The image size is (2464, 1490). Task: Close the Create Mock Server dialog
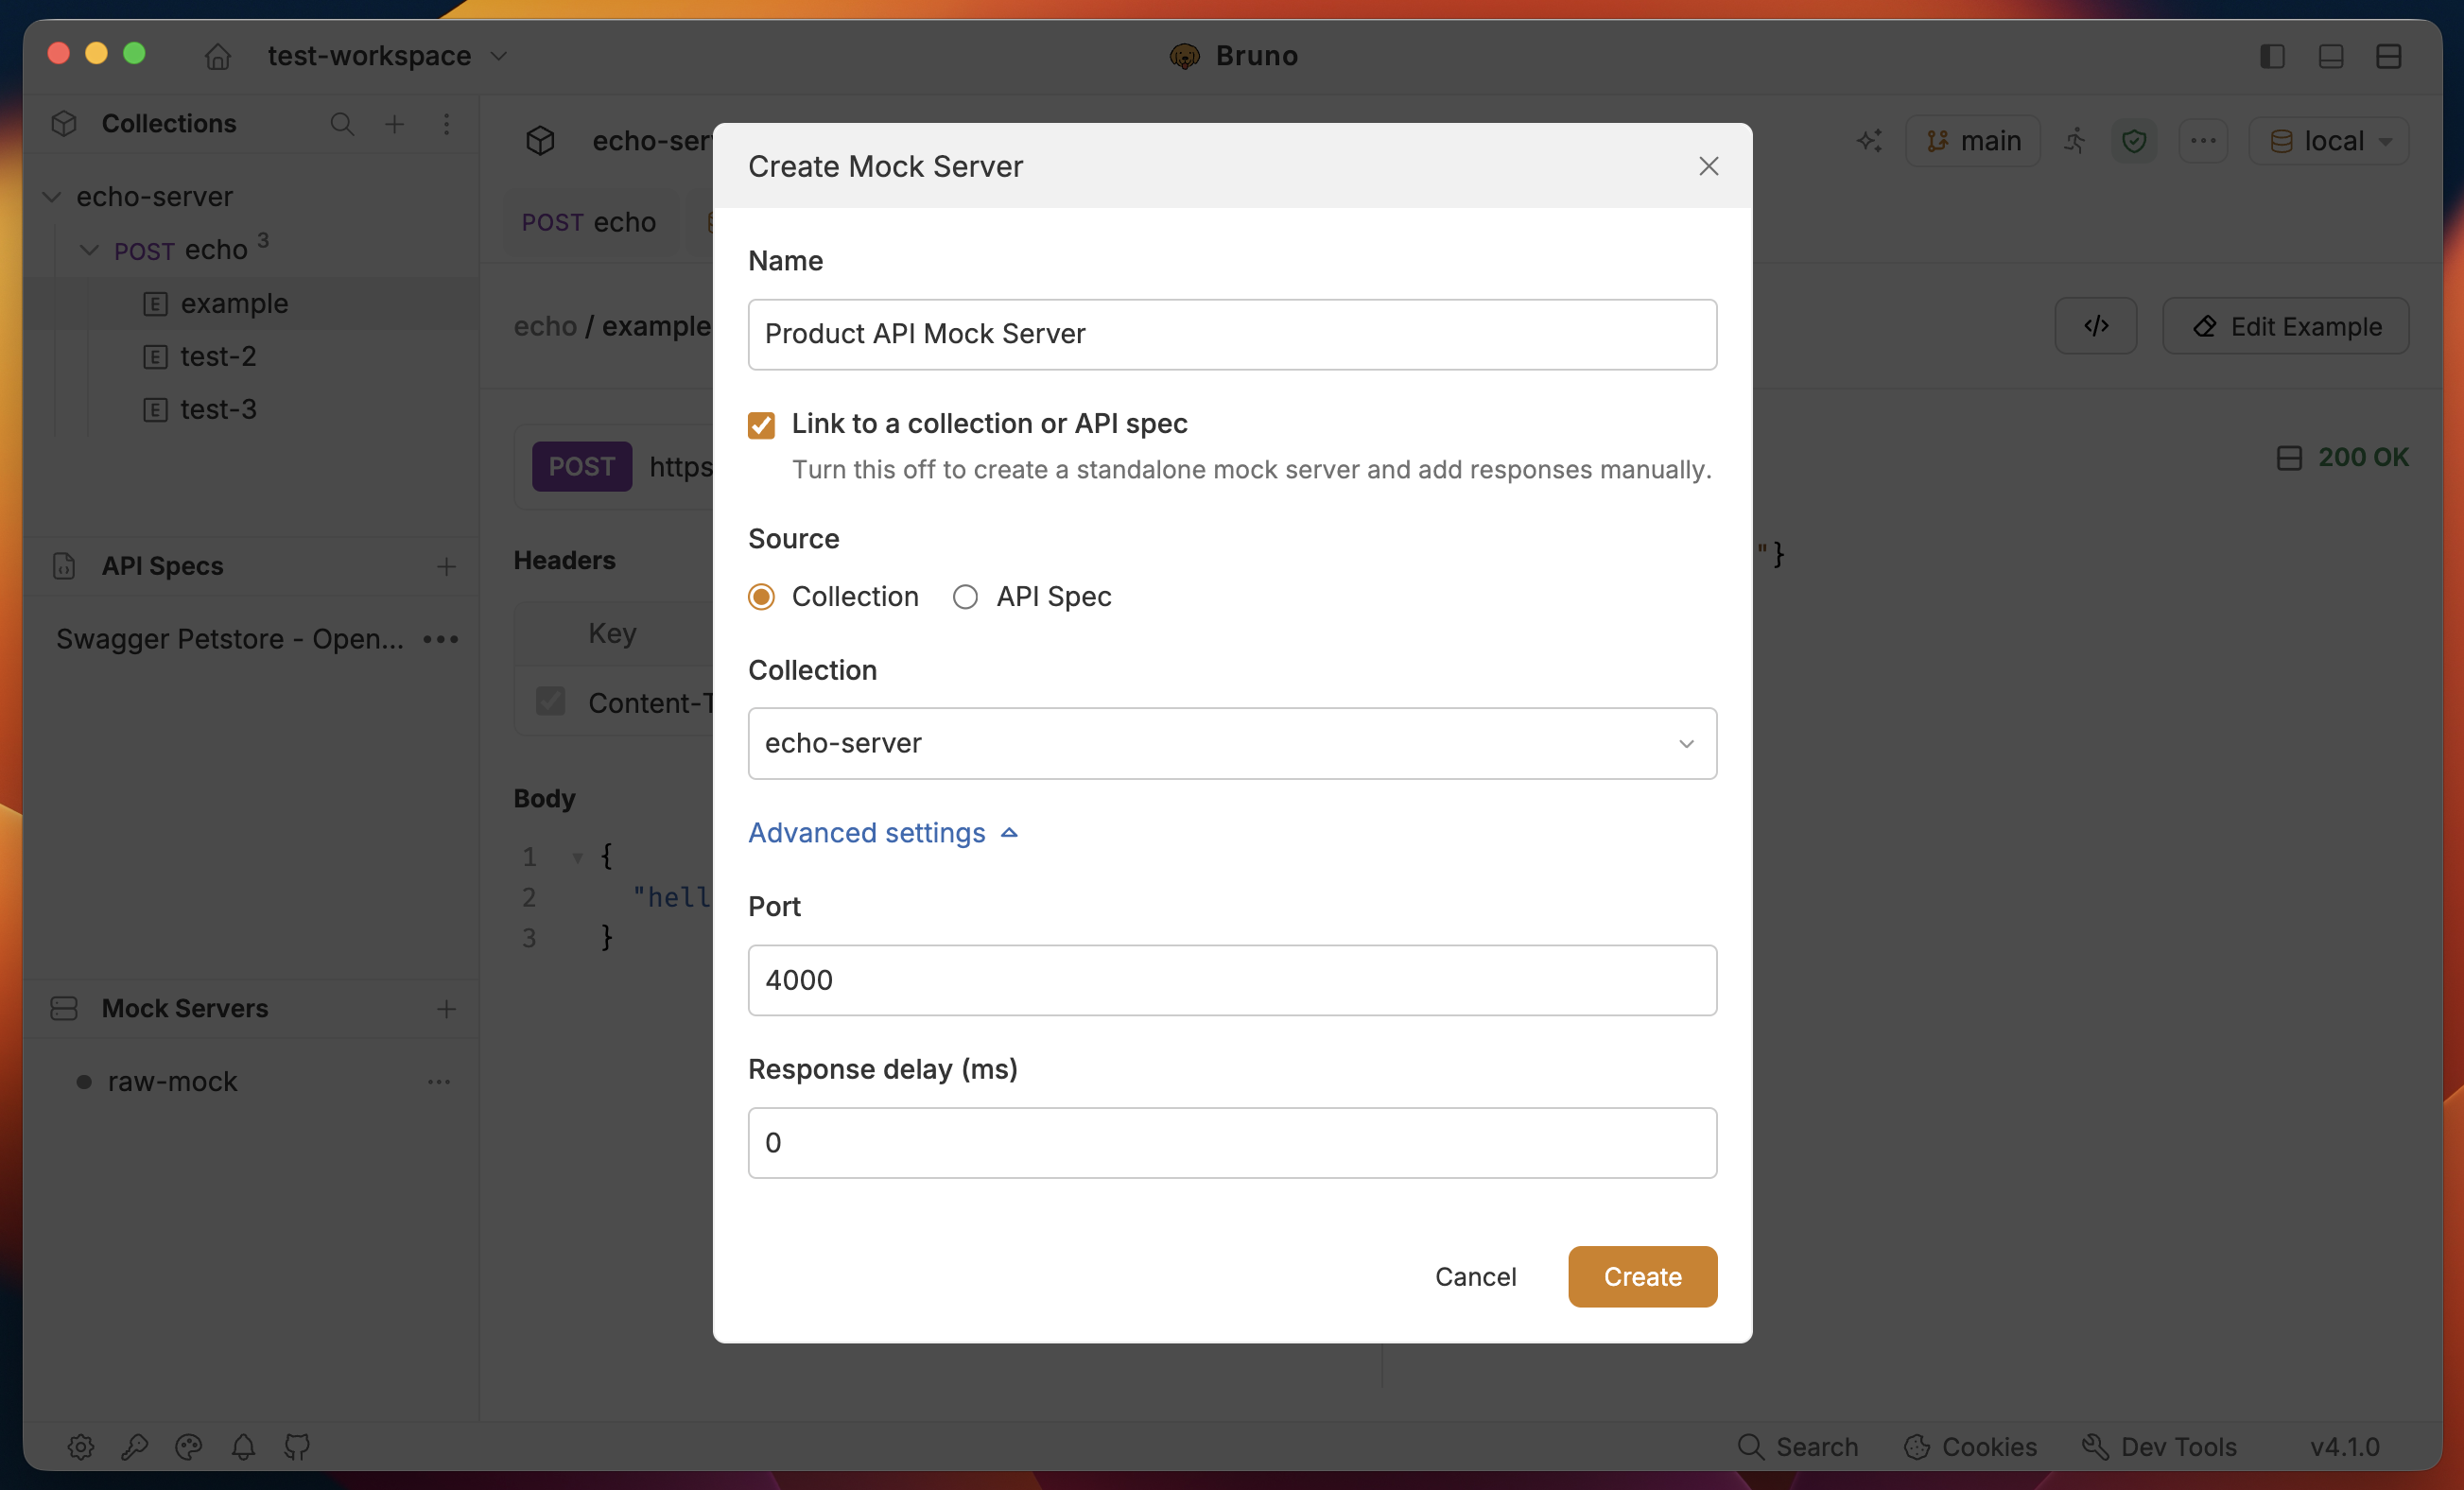(1708, 166)
